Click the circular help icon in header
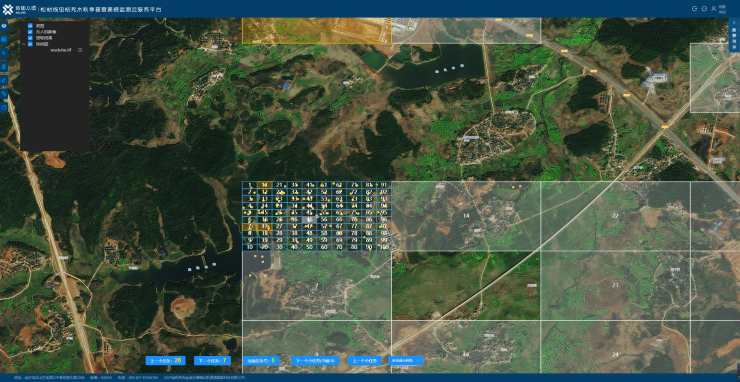Image resolution: width=740 pixels, height=382 pixels. pos(704,8)
